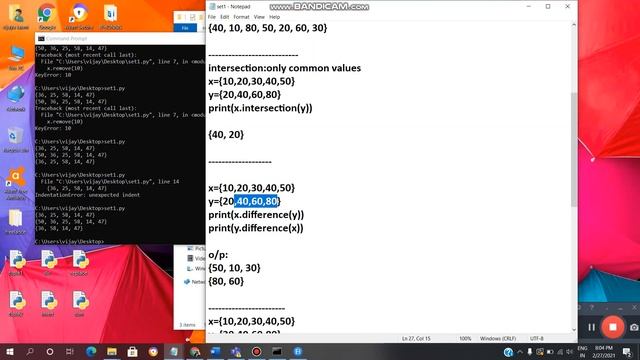
Task: Click the "o/p:" line in Notepad
Action: (218, 255)
